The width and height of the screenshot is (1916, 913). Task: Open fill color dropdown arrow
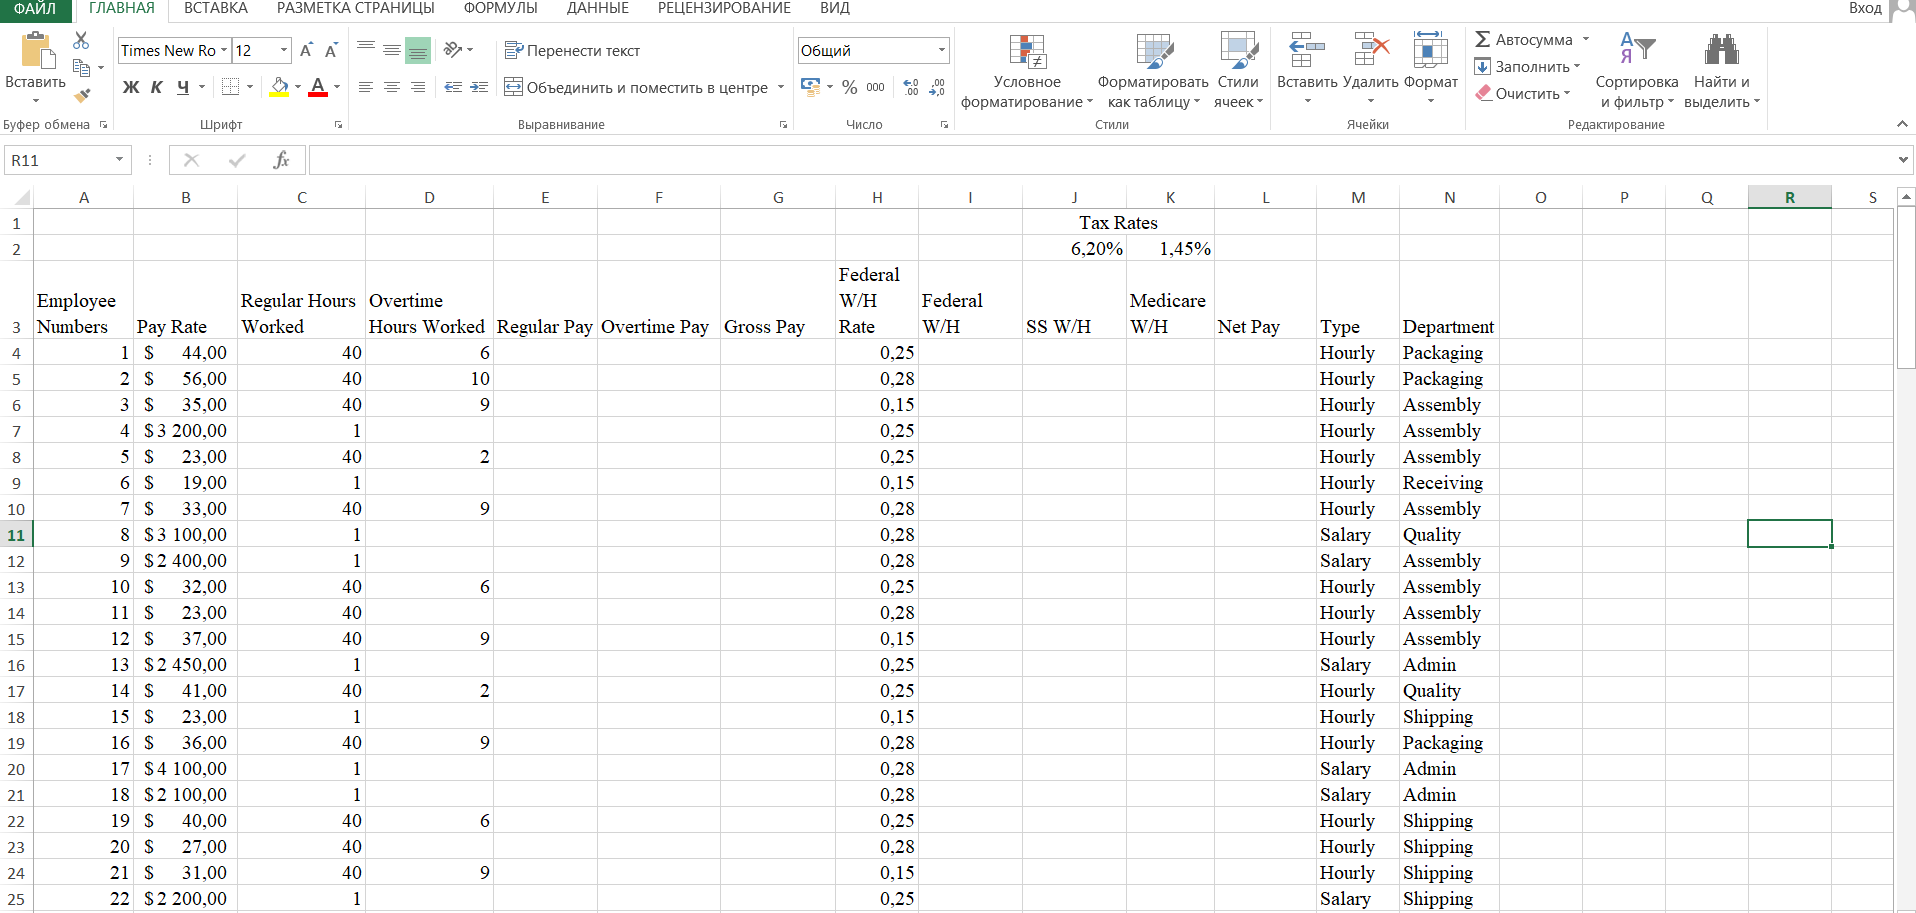(297, 87)
